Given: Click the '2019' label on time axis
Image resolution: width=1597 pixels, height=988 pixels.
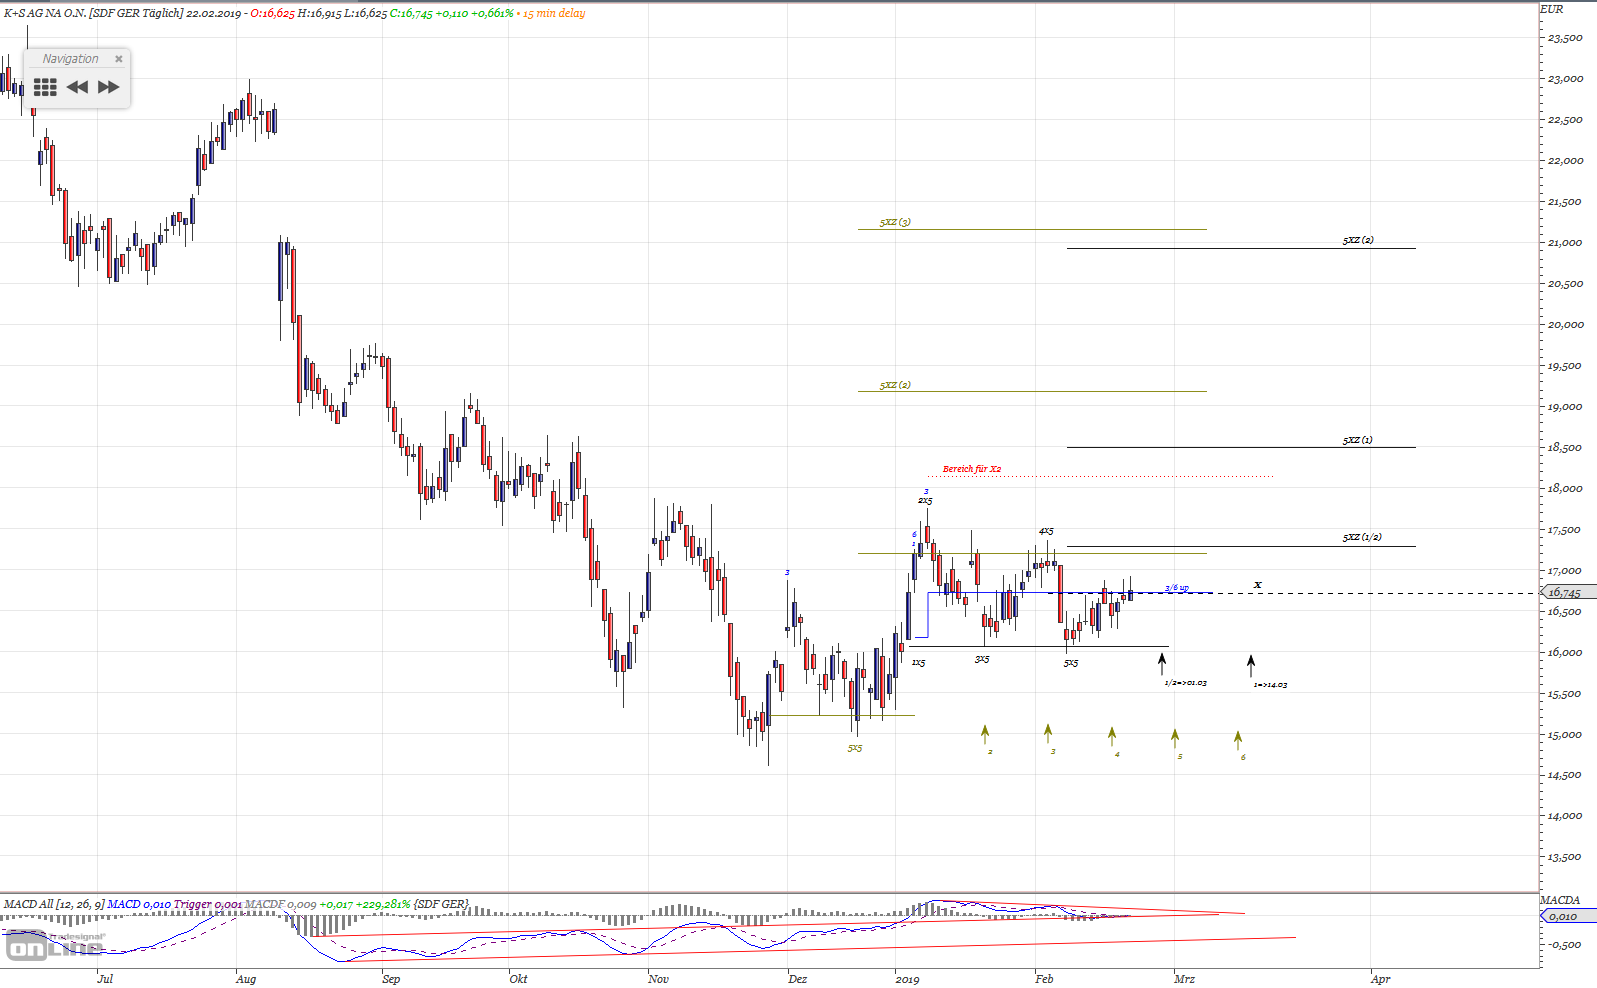Looking at the screenshot, I should (907, 979).
